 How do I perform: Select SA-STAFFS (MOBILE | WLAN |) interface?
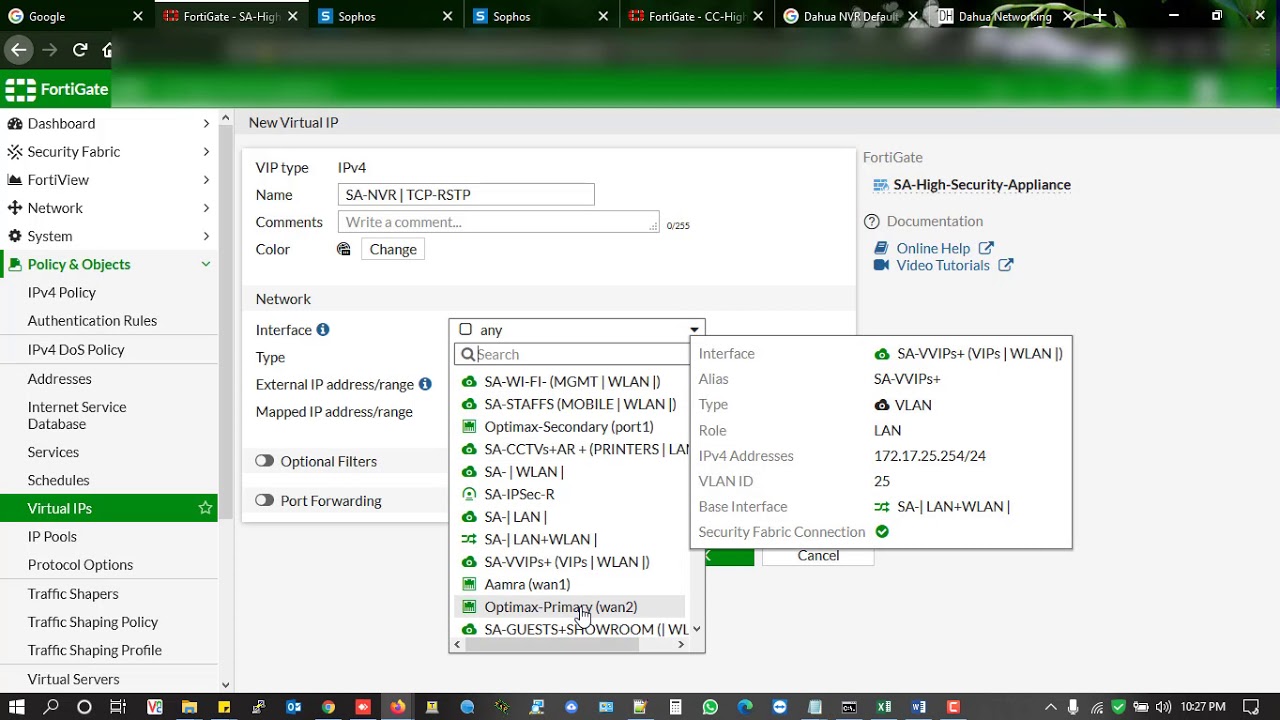click(x=570, y=404)
